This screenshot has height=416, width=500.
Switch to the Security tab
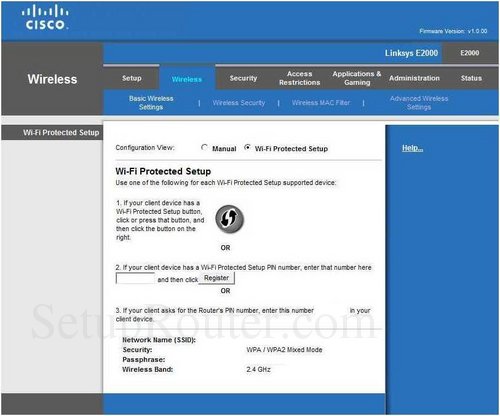pos(243,78)
